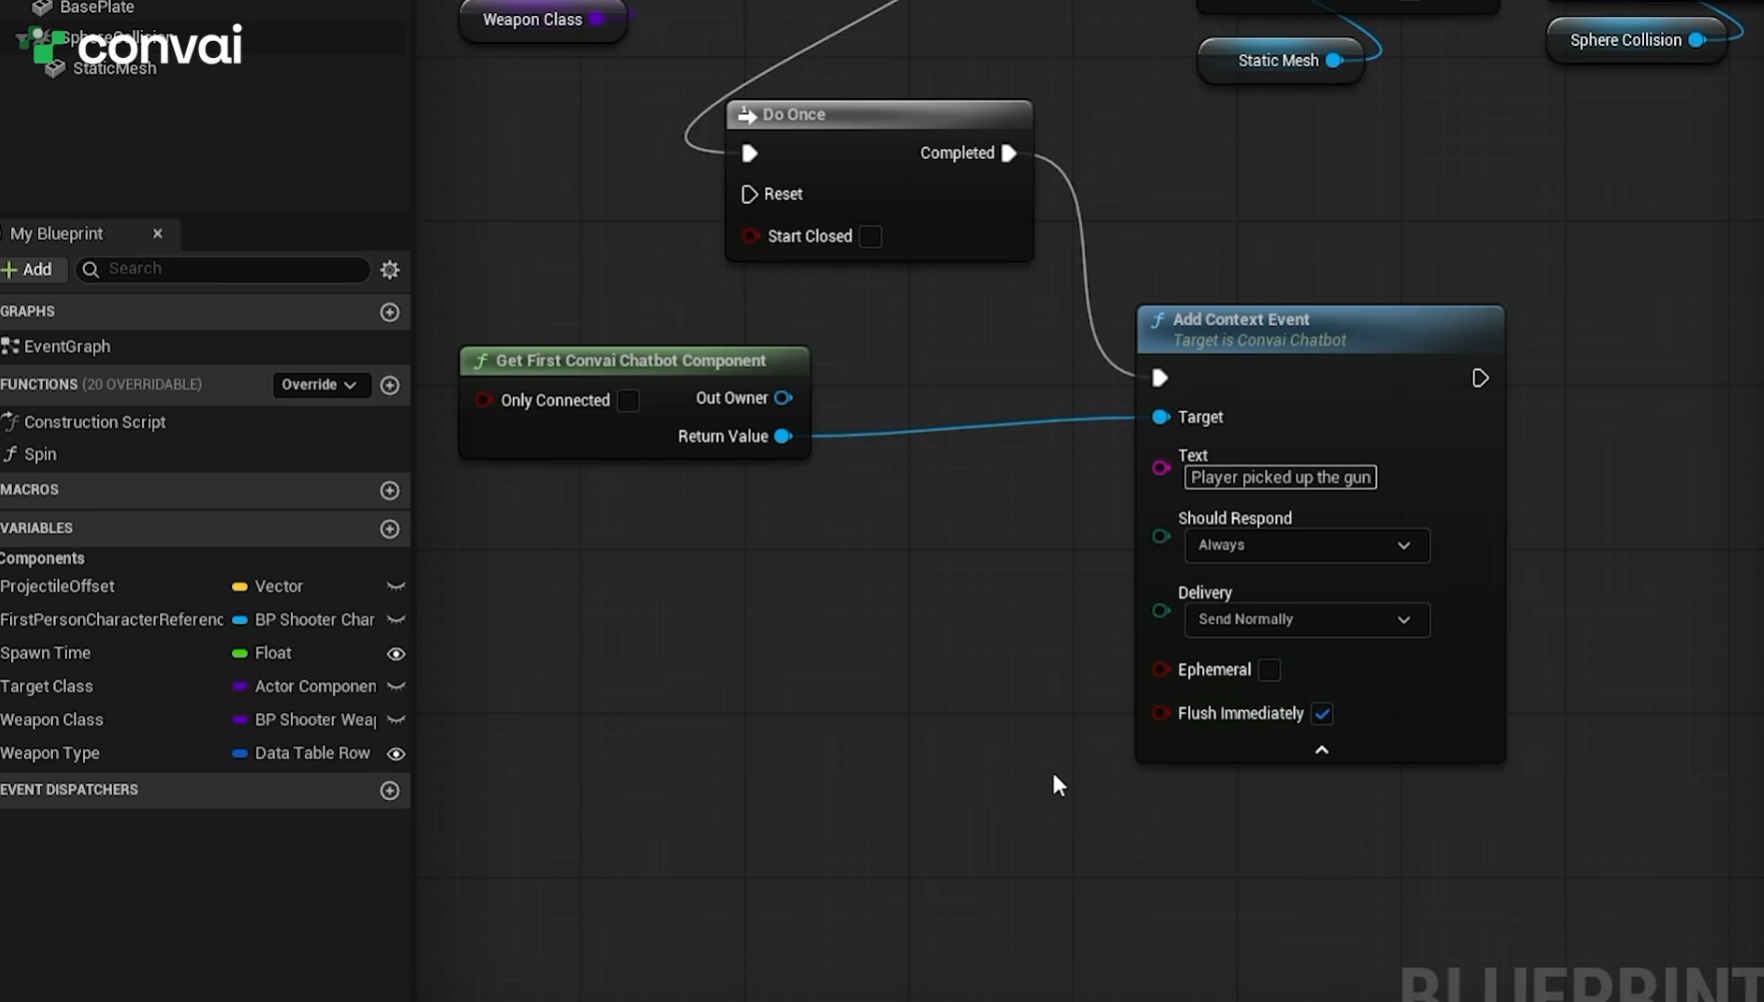The height and width of the screenshot is (1002, 1764).
Task: Click the Static Mesh node output pin
Action: click(1334, 61)
